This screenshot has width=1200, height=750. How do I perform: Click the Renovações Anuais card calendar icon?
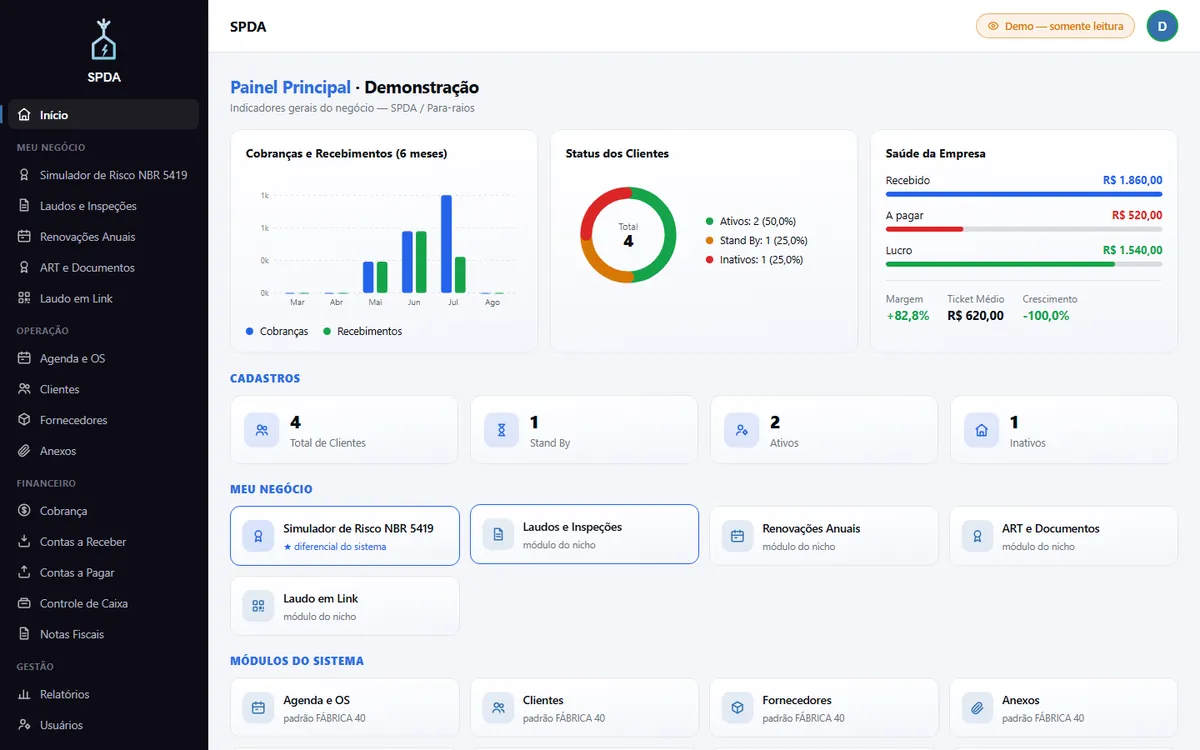coord(737,536)
